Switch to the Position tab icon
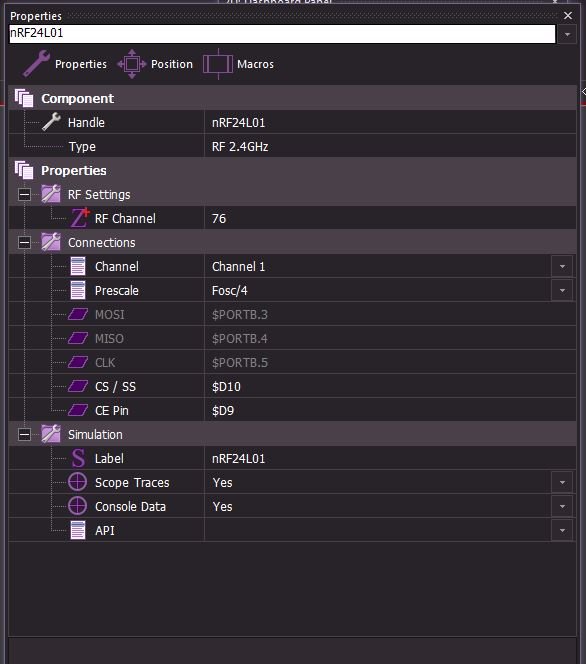Viewport: 586px width, 664px height. 132,64
